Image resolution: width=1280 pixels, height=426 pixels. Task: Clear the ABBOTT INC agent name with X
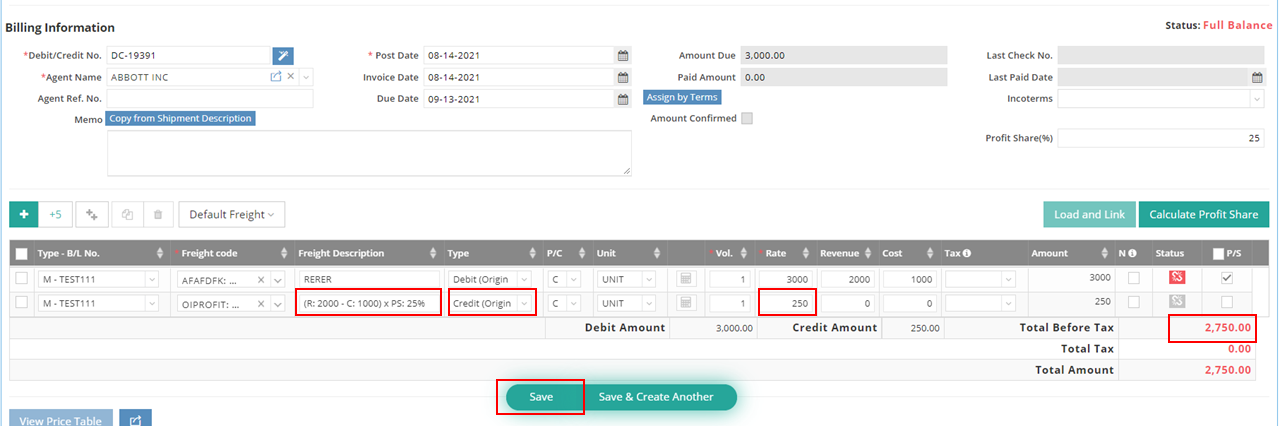291,77
